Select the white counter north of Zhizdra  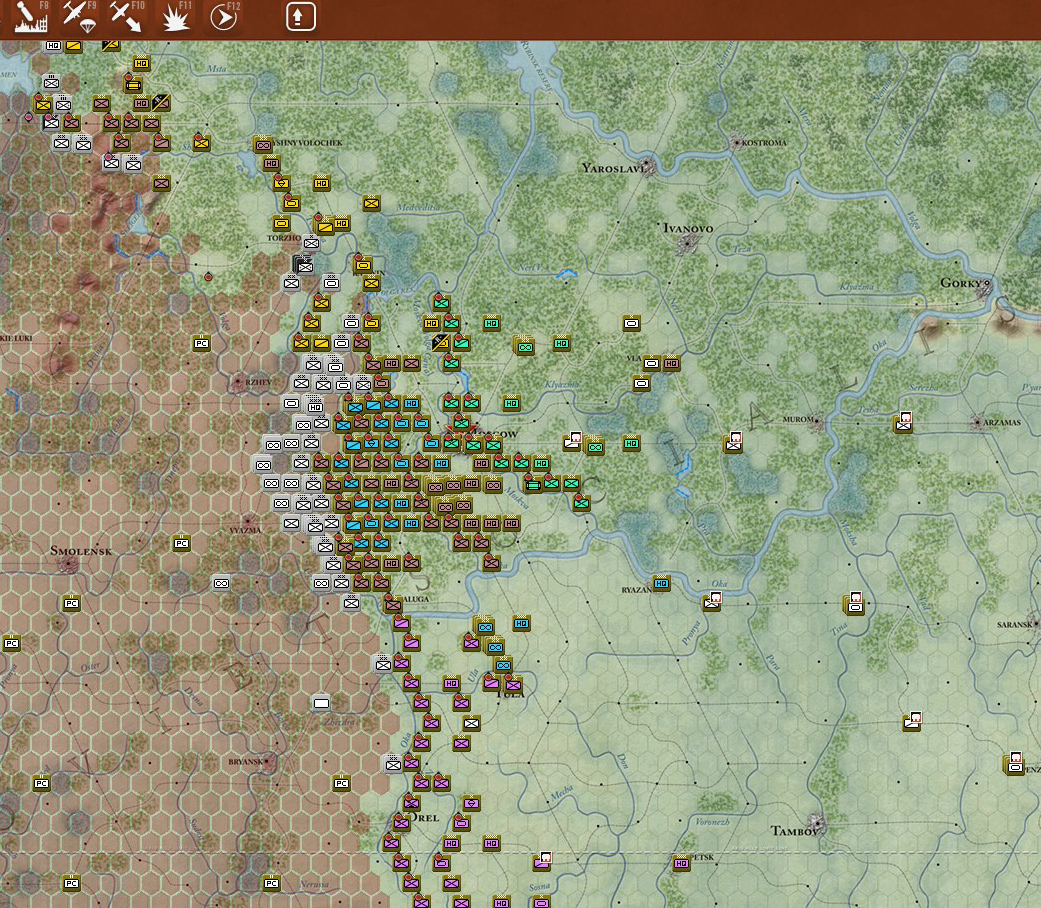click(321, 703)
